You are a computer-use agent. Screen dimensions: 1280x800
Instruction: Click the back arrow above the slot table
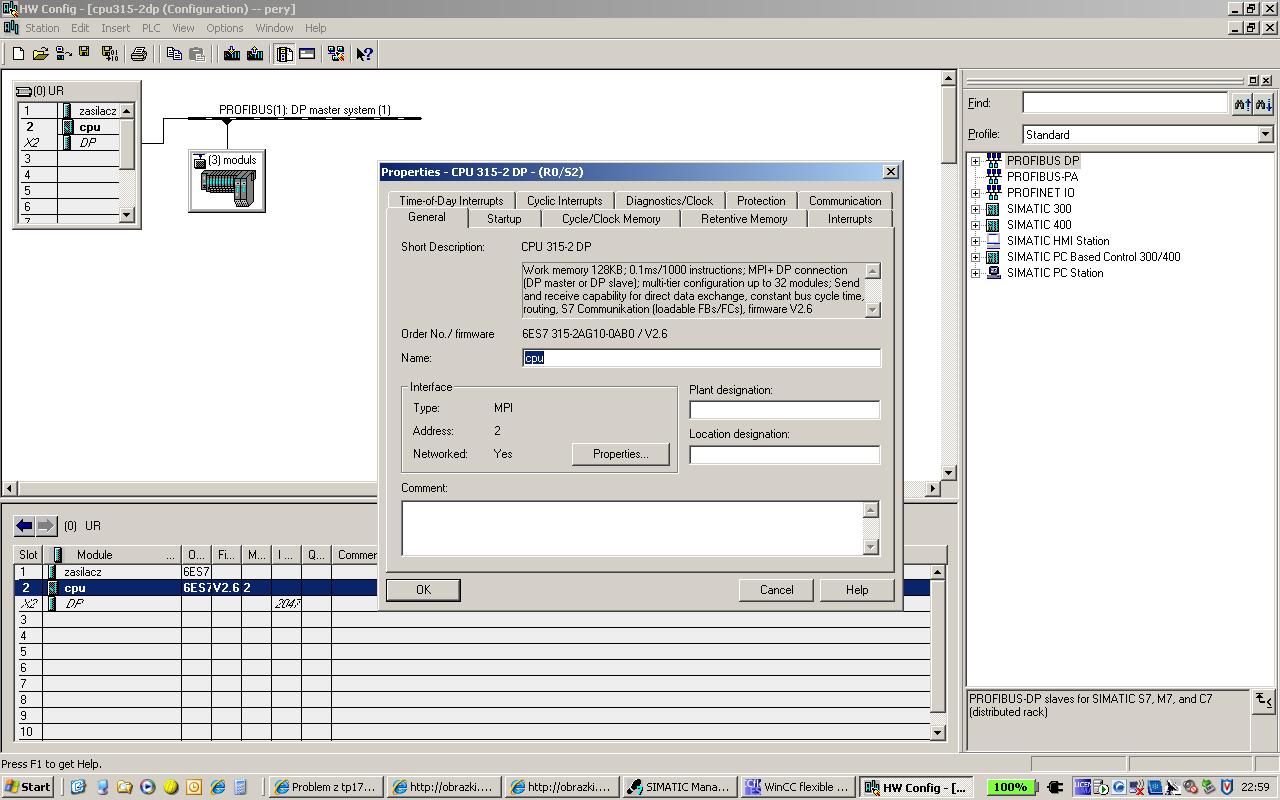[24, 525]
